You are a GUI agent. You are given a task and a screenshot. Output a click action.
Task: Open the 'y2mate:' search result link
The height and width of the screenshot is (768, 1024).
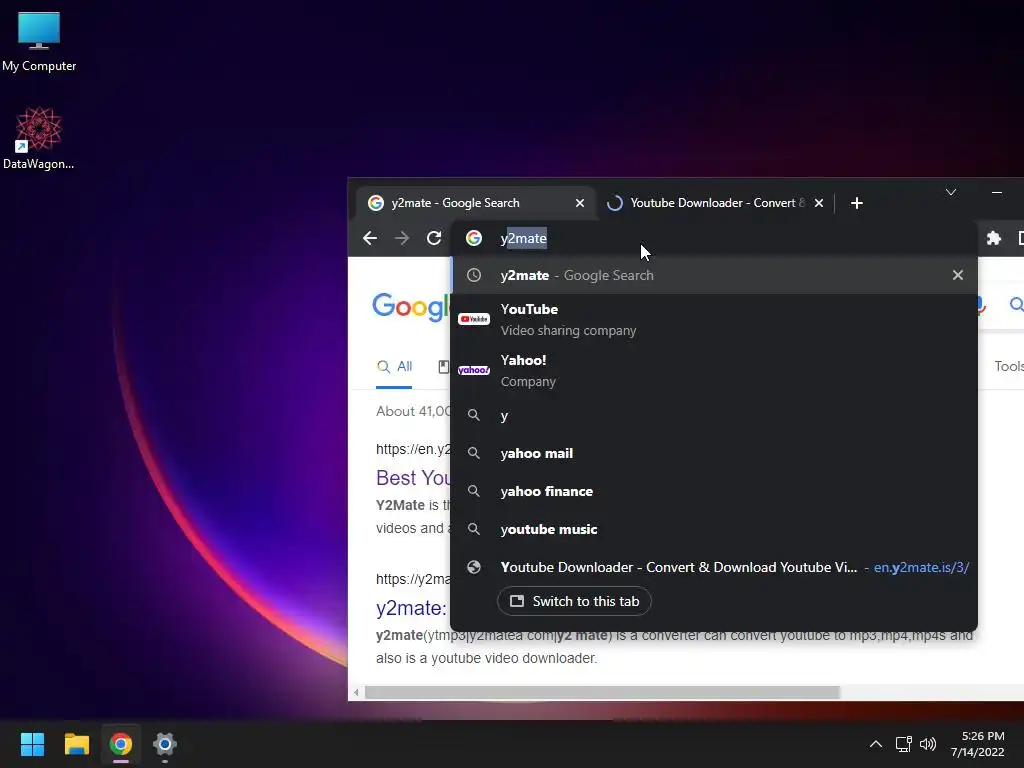click(411, 608)
